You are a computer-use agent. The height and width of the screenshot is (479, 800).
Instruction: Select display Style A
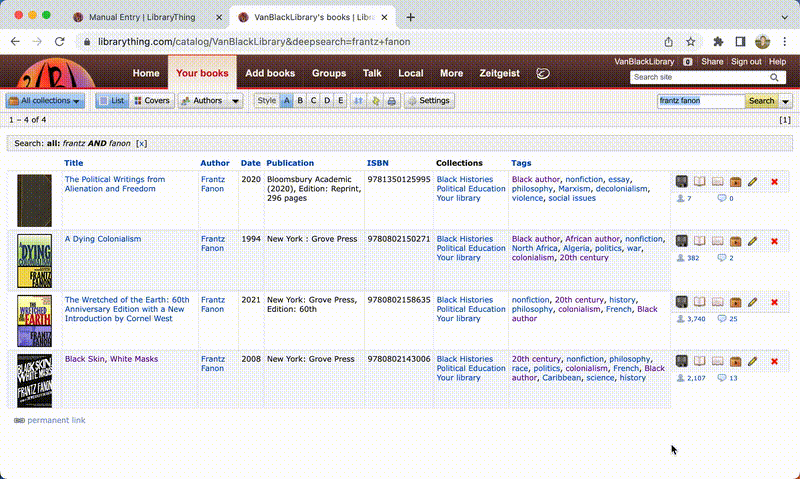pos(287,101)
